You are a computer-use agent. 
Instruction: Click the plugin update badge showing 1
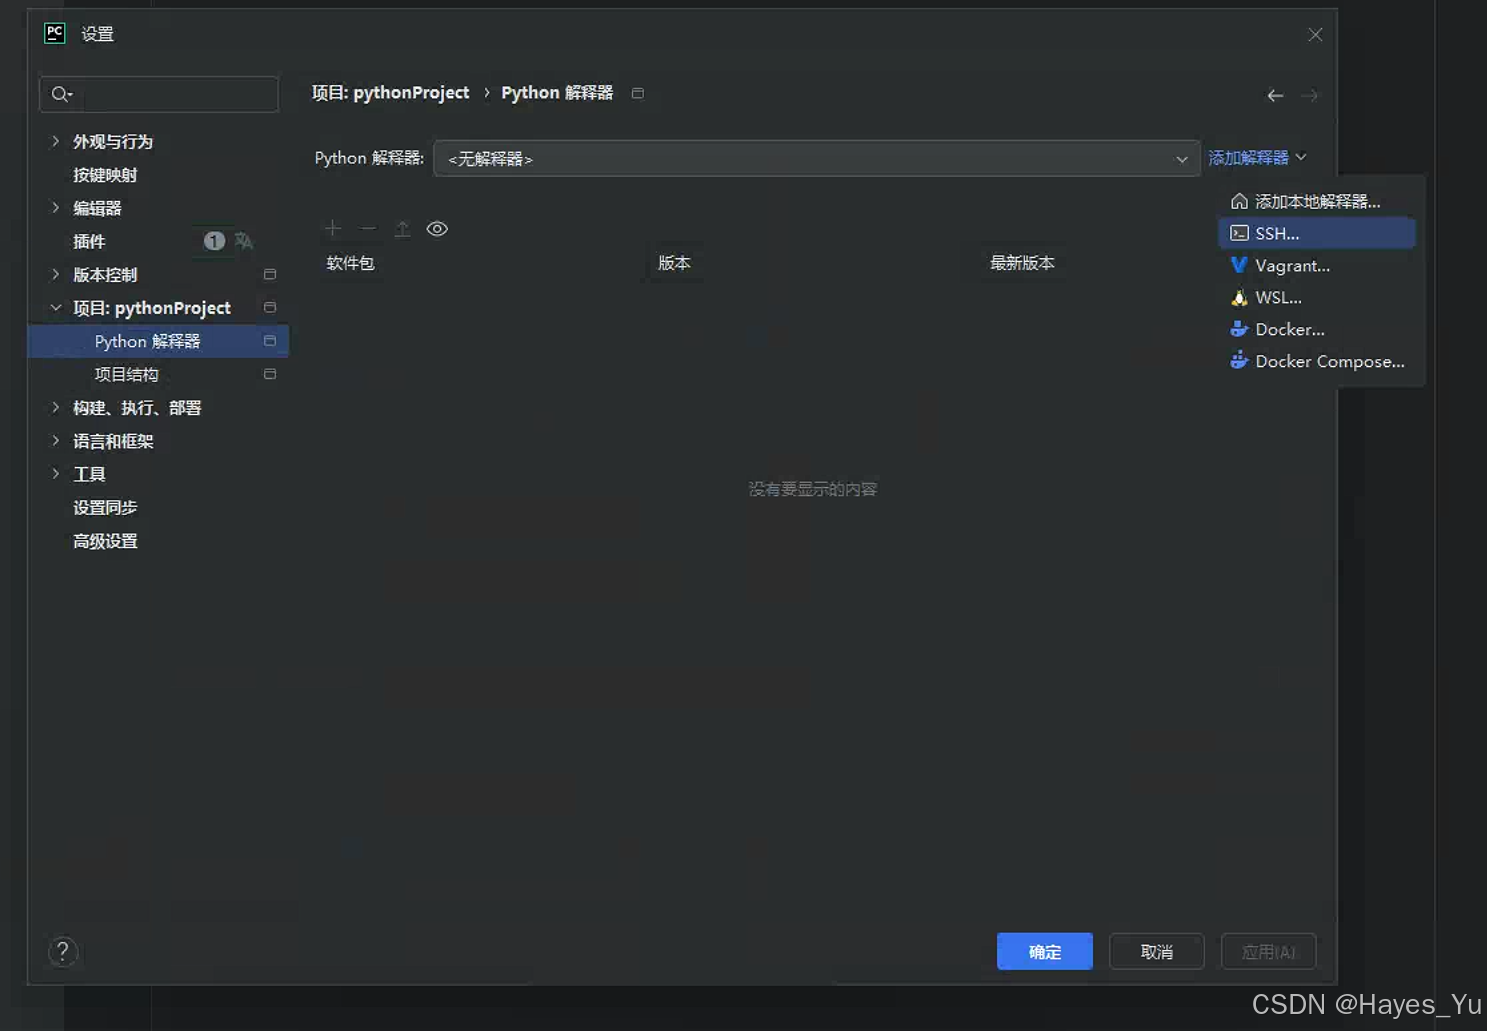click(x=214, y=241)
